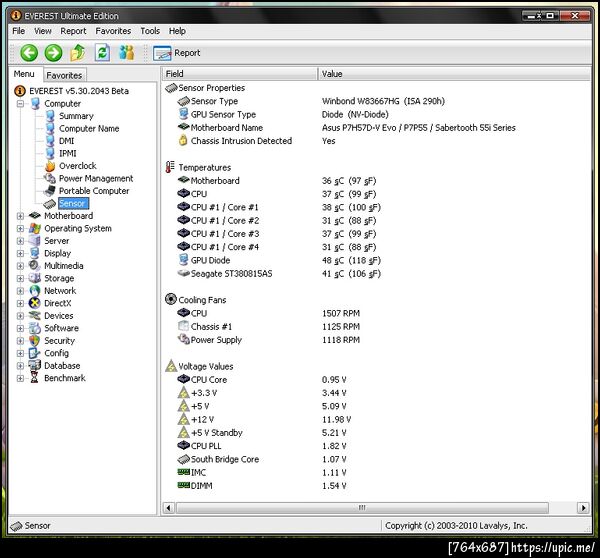Screen dimensions: 600x558
Task: Click the Multimedia speaker icon
Action: [x=35, y=266]
